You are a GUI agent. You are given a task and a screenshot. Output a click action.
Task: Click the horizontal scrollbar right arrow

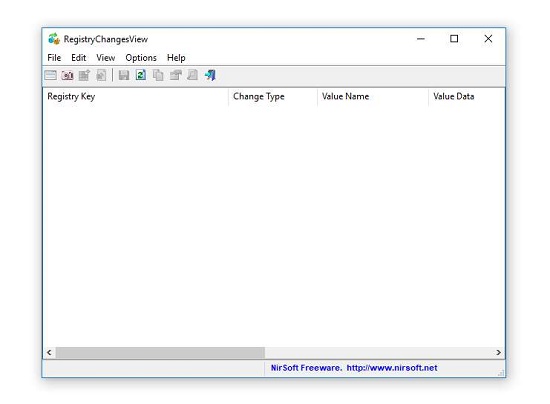click(x=498, y=352)
